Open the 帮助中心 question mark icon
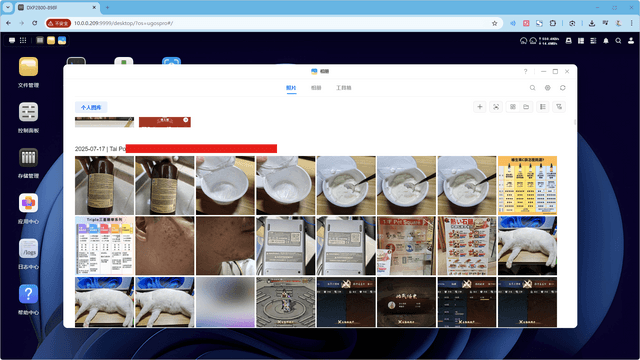This screenshot has height=360, width=640. [x=28, y=294]
